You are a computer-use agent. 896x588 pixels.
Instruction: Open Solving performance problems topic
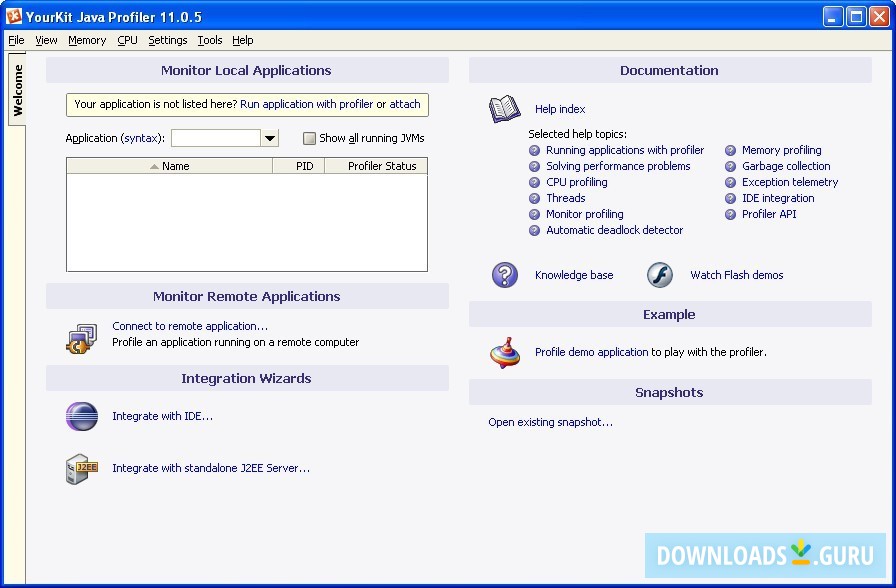pyautogui.click(x=618, y=166)
